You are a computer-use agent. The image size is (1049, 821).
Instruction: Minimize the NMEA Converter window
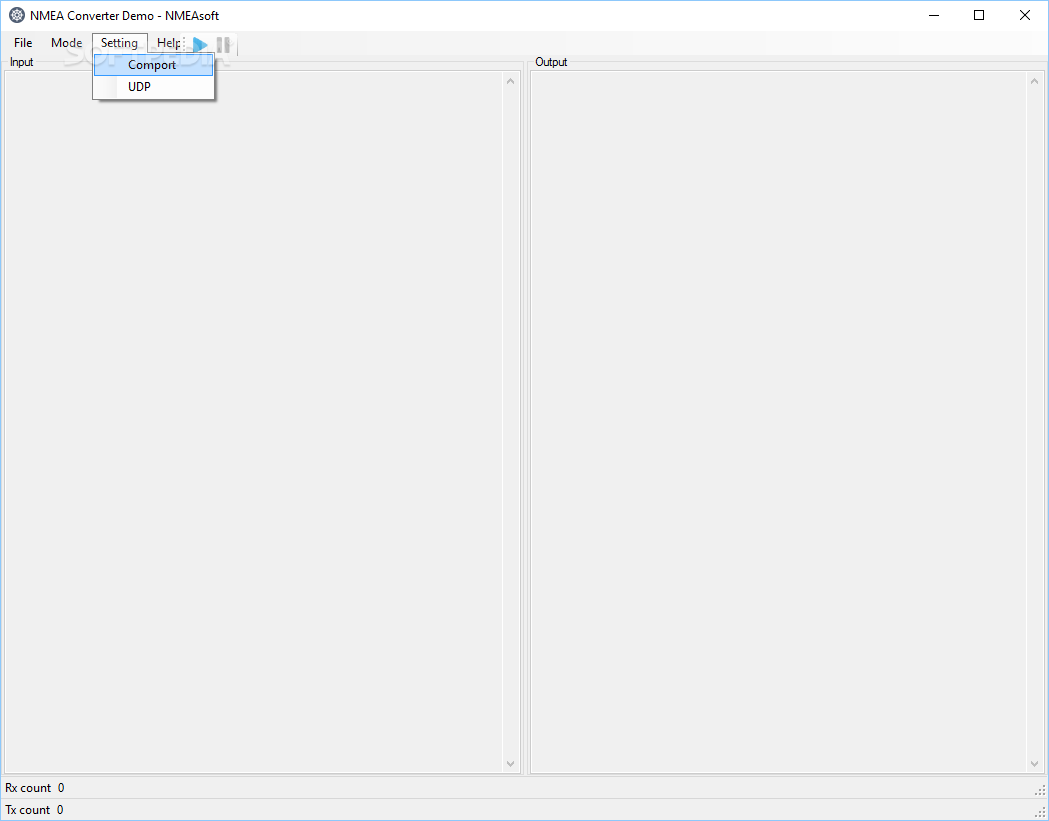pos(934,15)
